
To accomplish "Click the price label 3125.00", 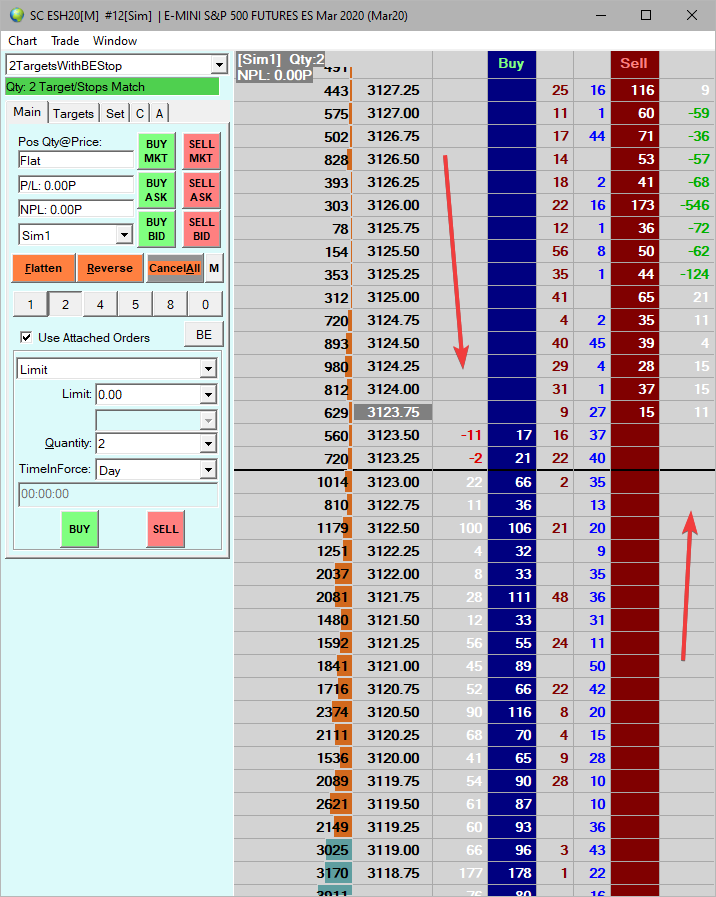I will point(393,297).
